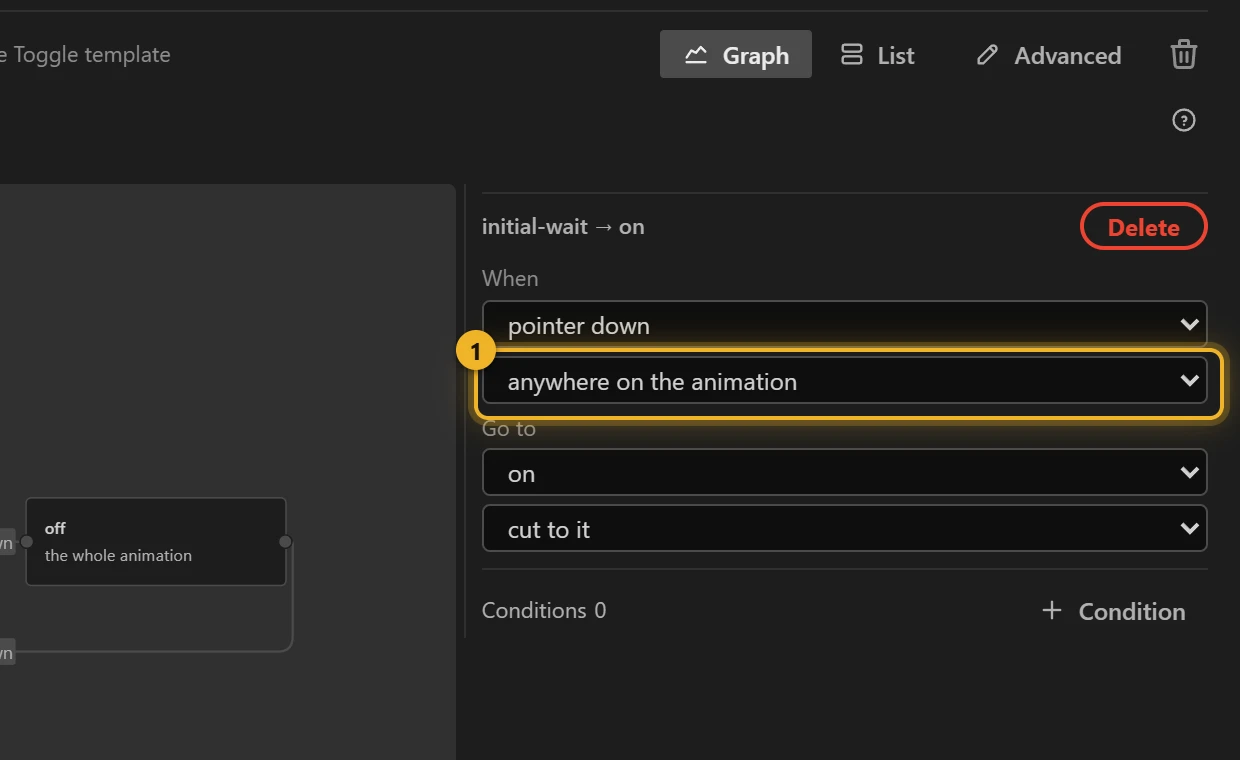This screenshot has width=1240, height=760.
Task: Click the 'Go to' section label
Action: point(509,428)
